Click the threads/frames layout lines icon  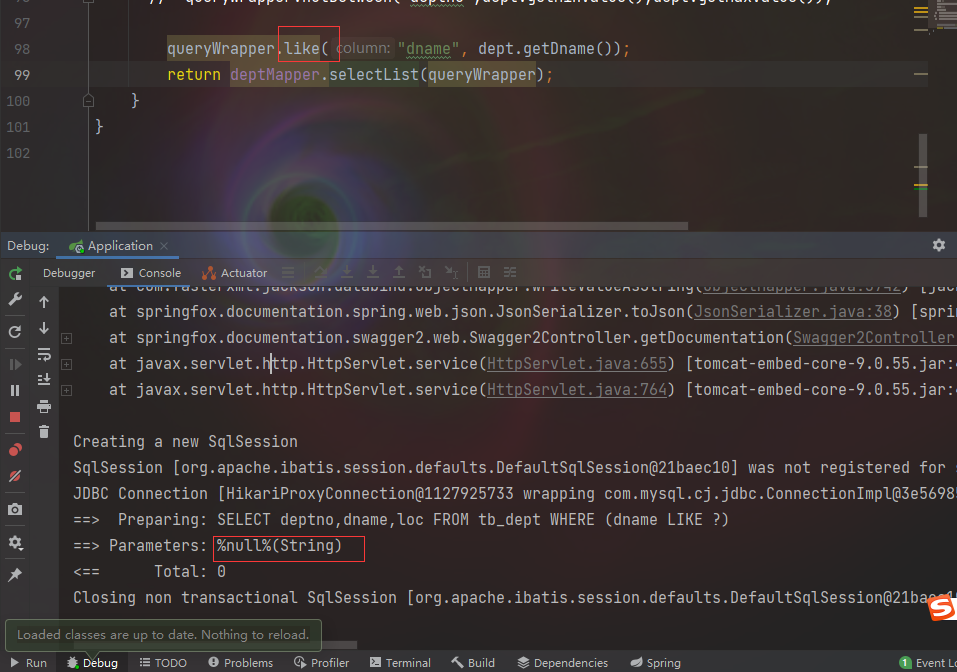(288, 272)
